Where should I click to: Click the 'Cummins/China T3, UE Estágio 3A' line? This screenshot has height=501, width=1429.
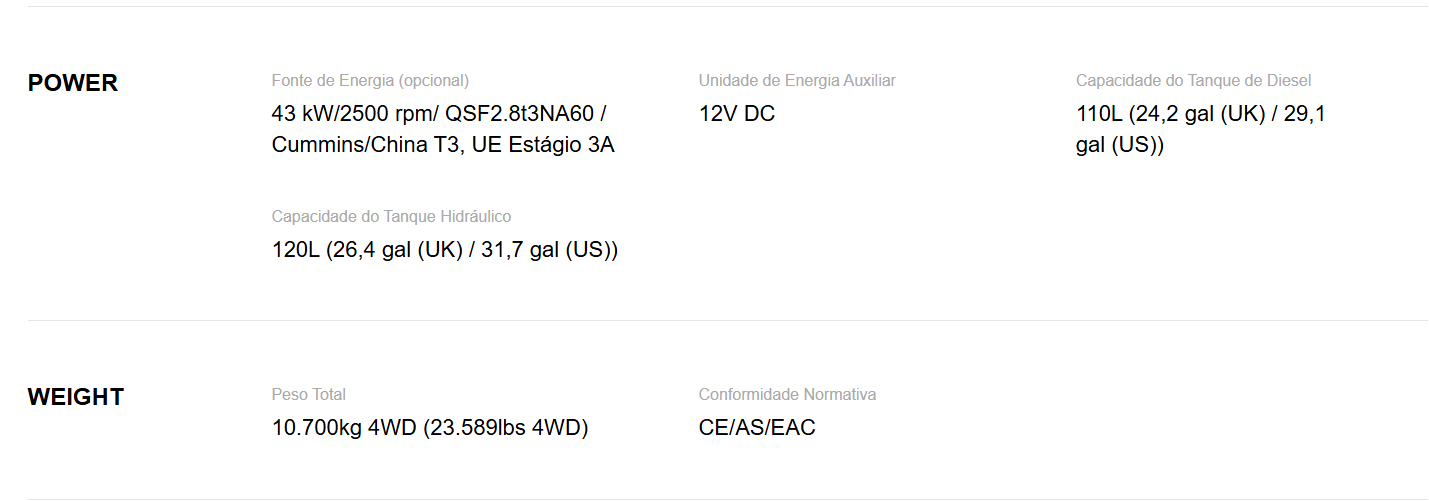coord(443,144)
